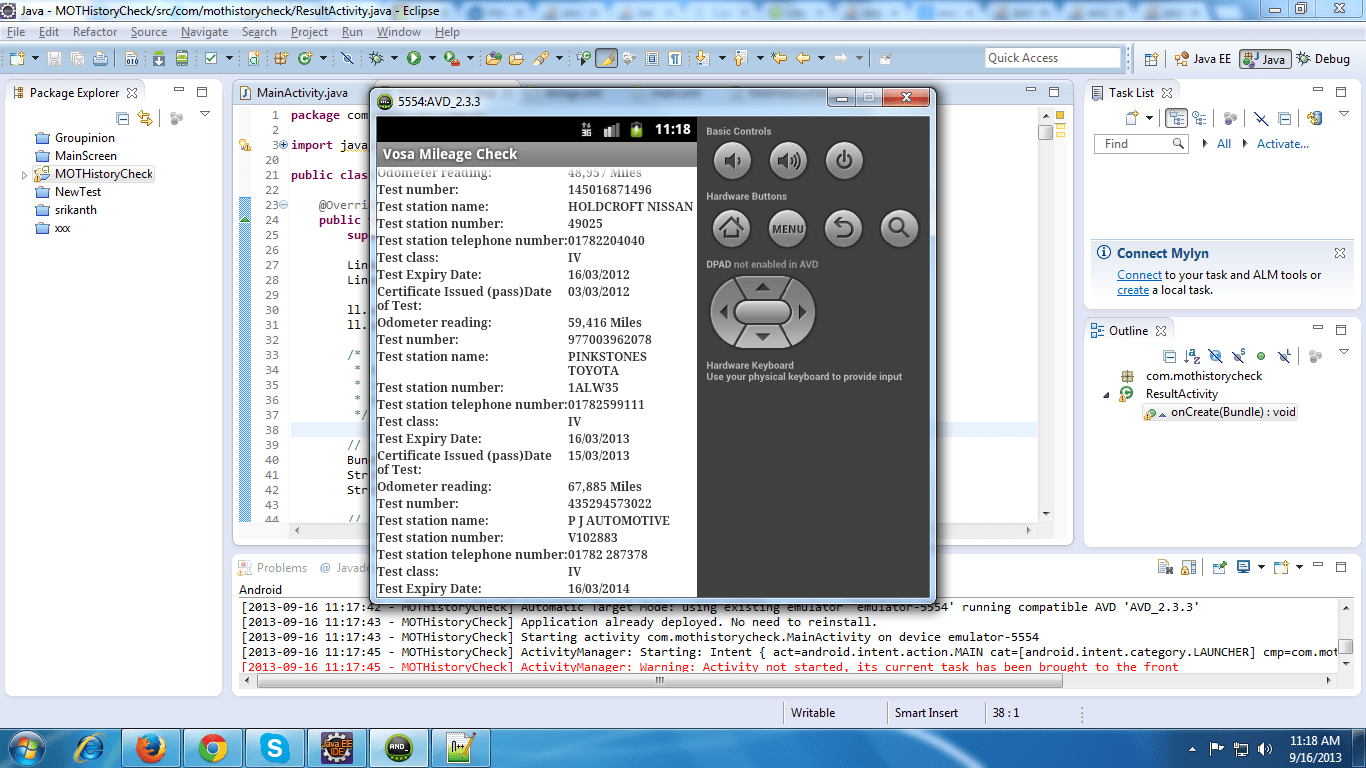The image size is (1366, 768).
Task: Open the Refactor menu
Action: pyautogui.click(x=95, y=32)
